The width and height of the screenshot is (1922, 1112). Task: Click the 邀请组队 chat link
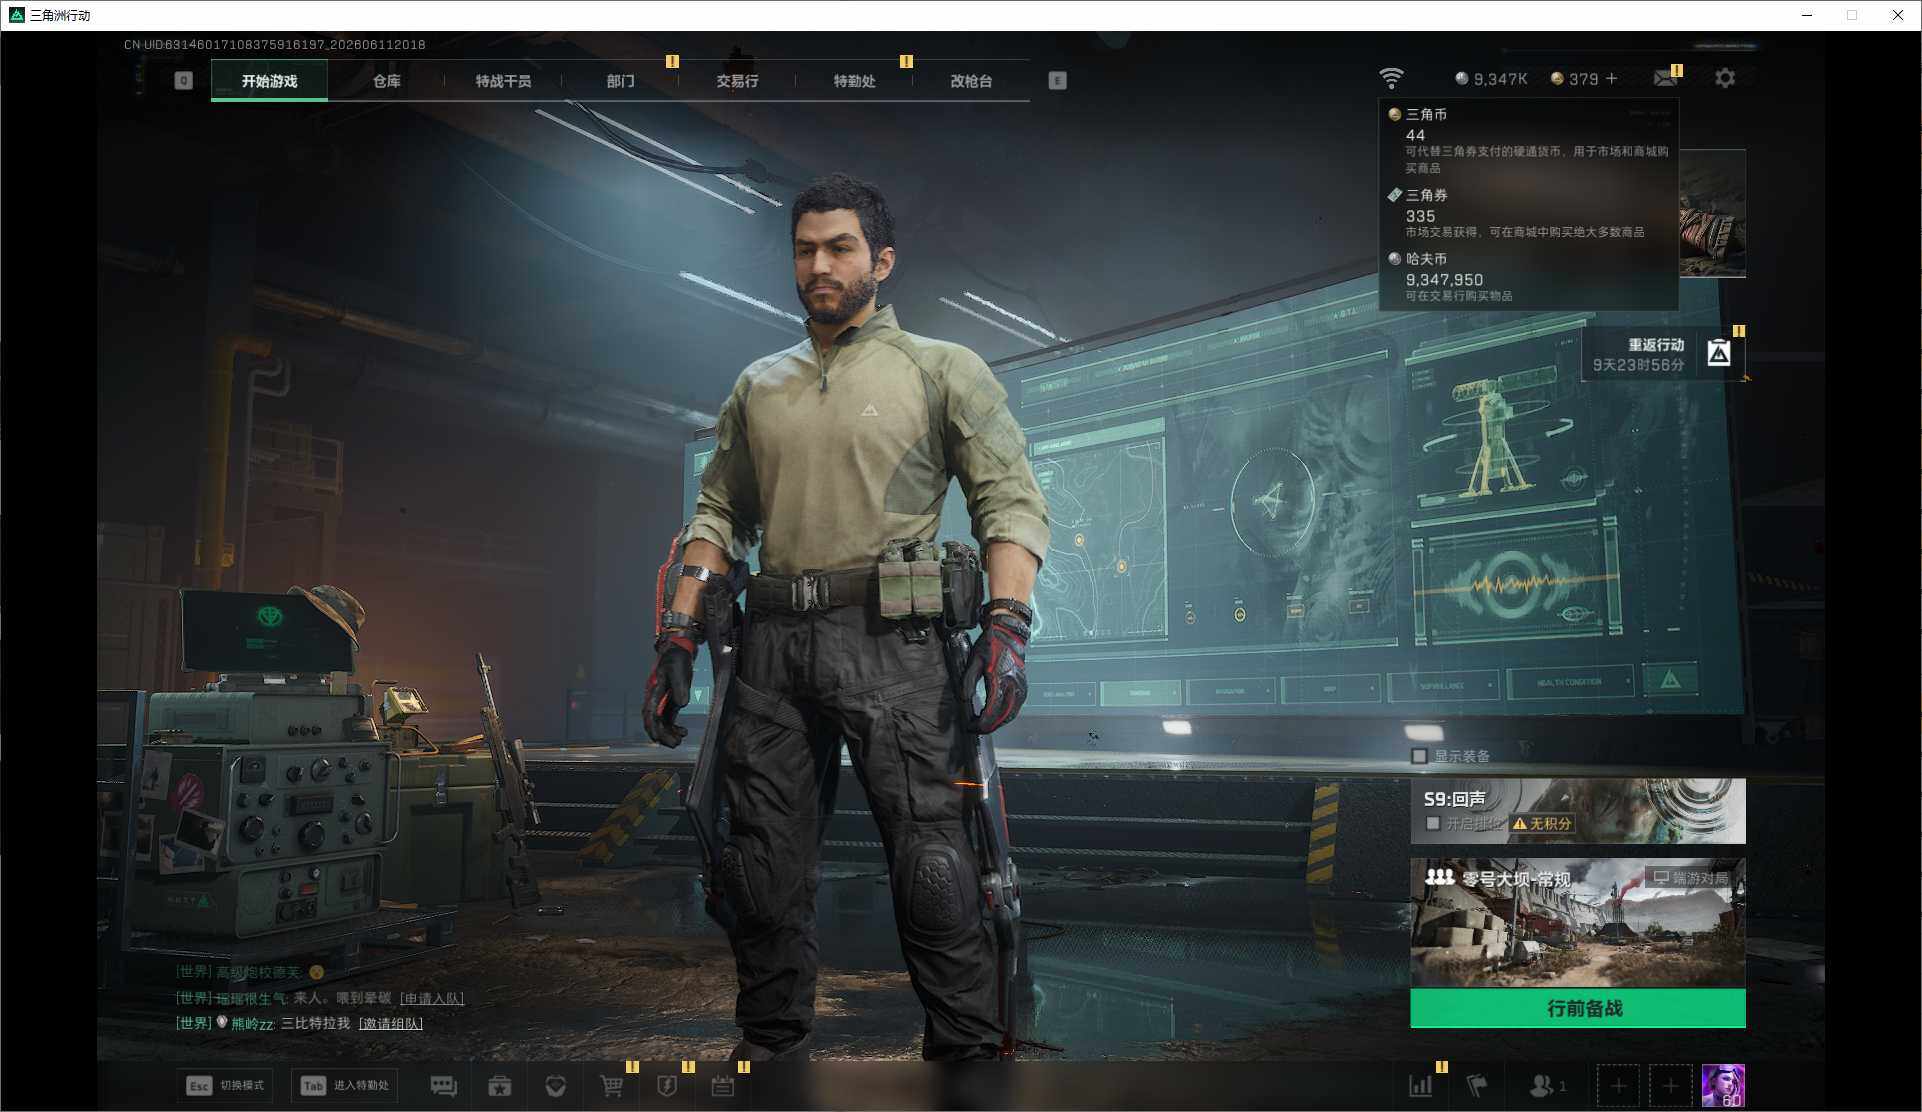coord(391,1023)
